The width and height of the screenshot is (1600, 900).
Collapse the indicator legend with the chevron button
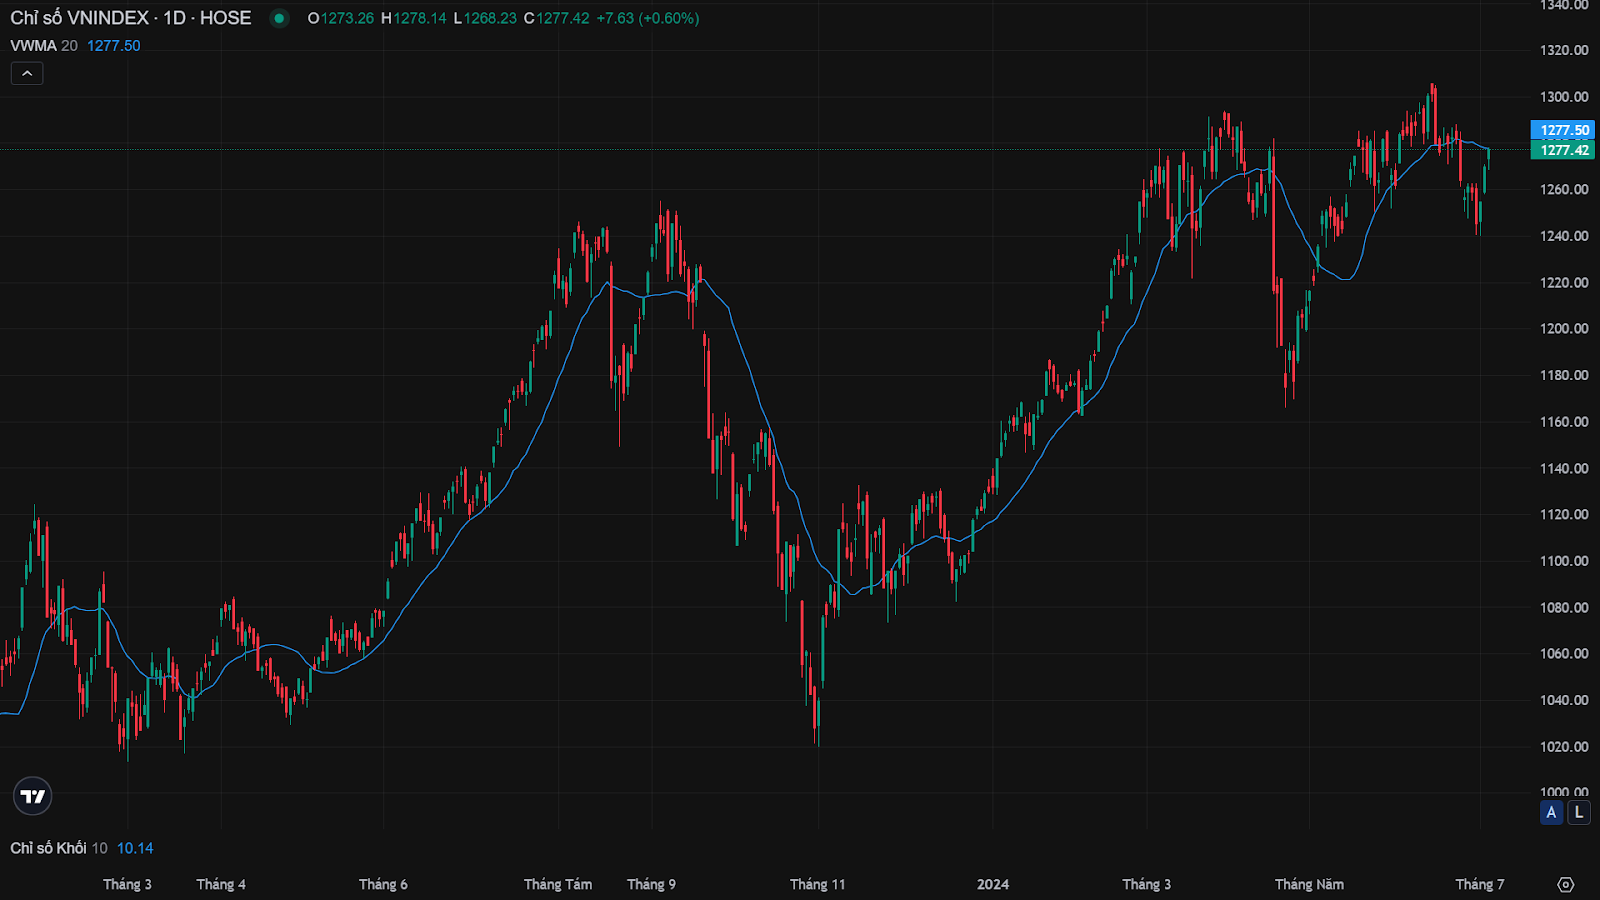point(27,73)
